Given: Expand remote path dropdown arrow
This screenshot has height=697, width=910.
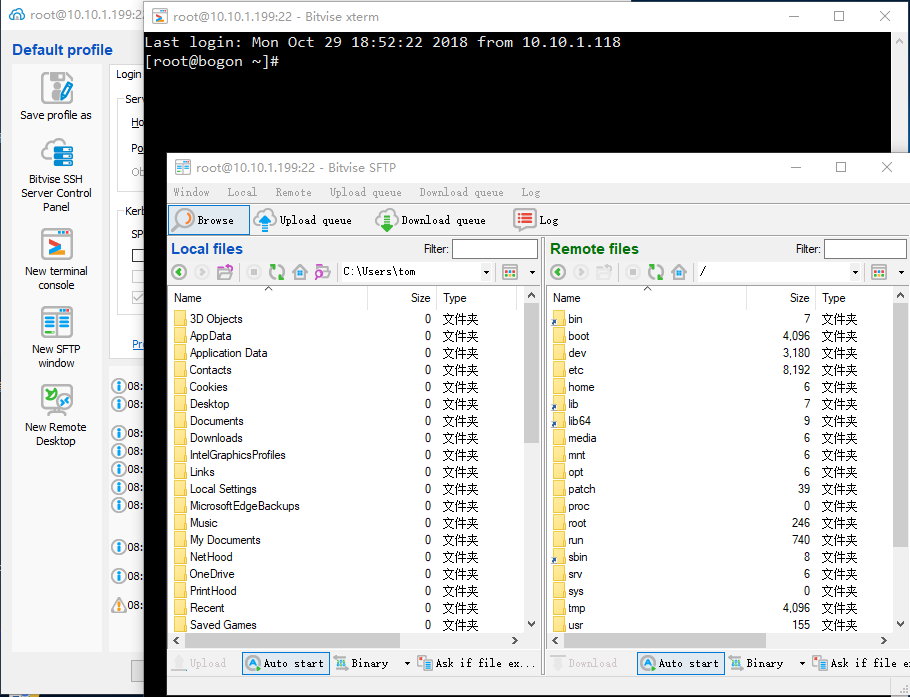Looking at the screenshot, I should click(x=855, y=272).
